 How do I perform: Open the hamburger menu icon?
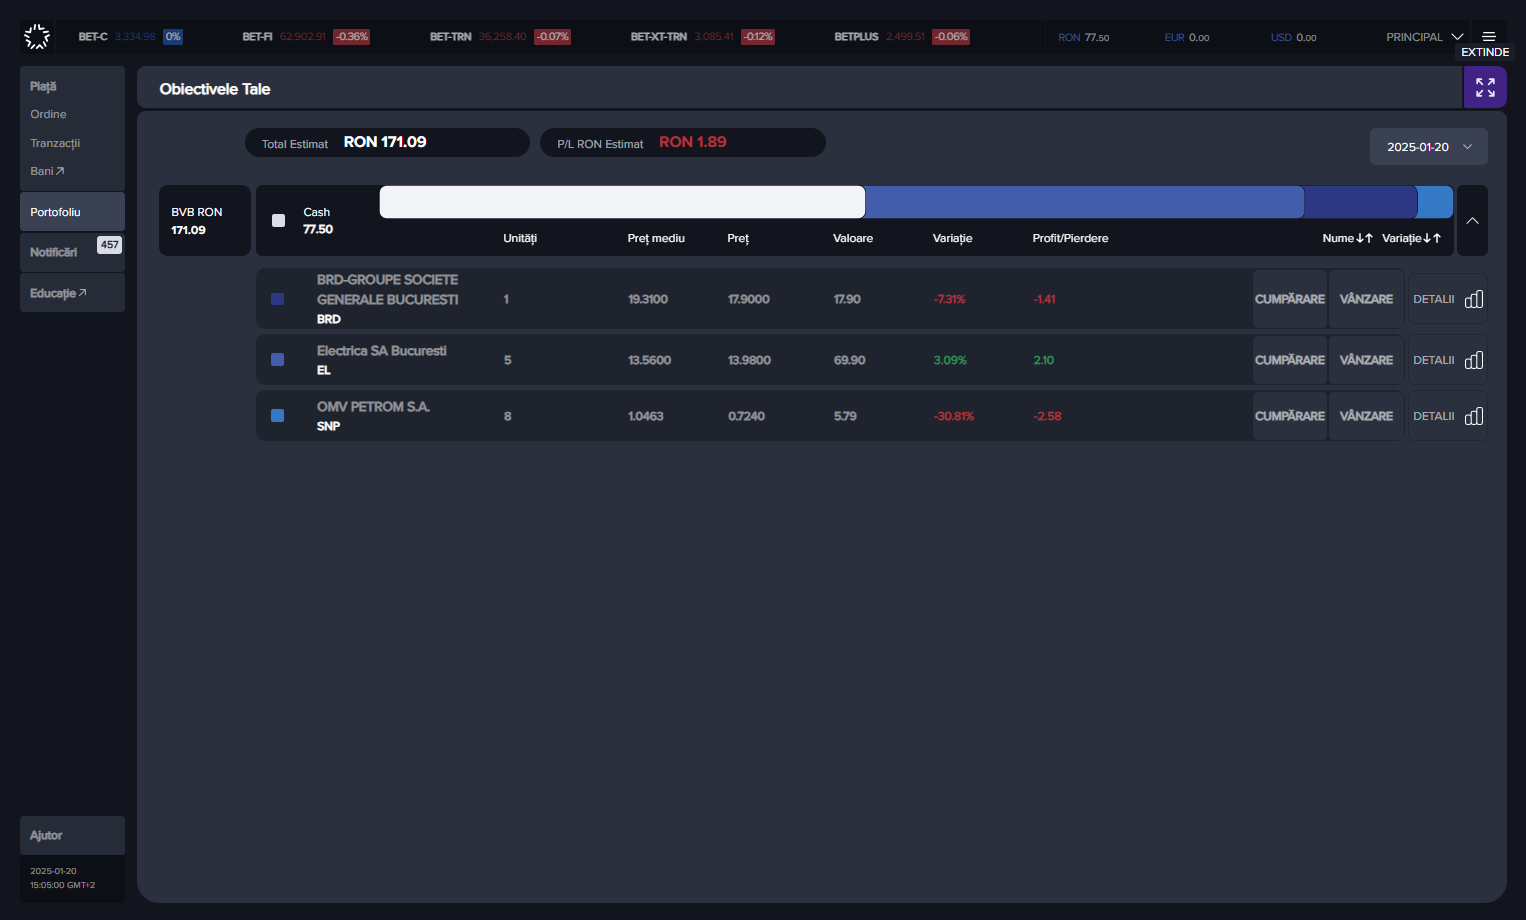[x=1489, y=37]
